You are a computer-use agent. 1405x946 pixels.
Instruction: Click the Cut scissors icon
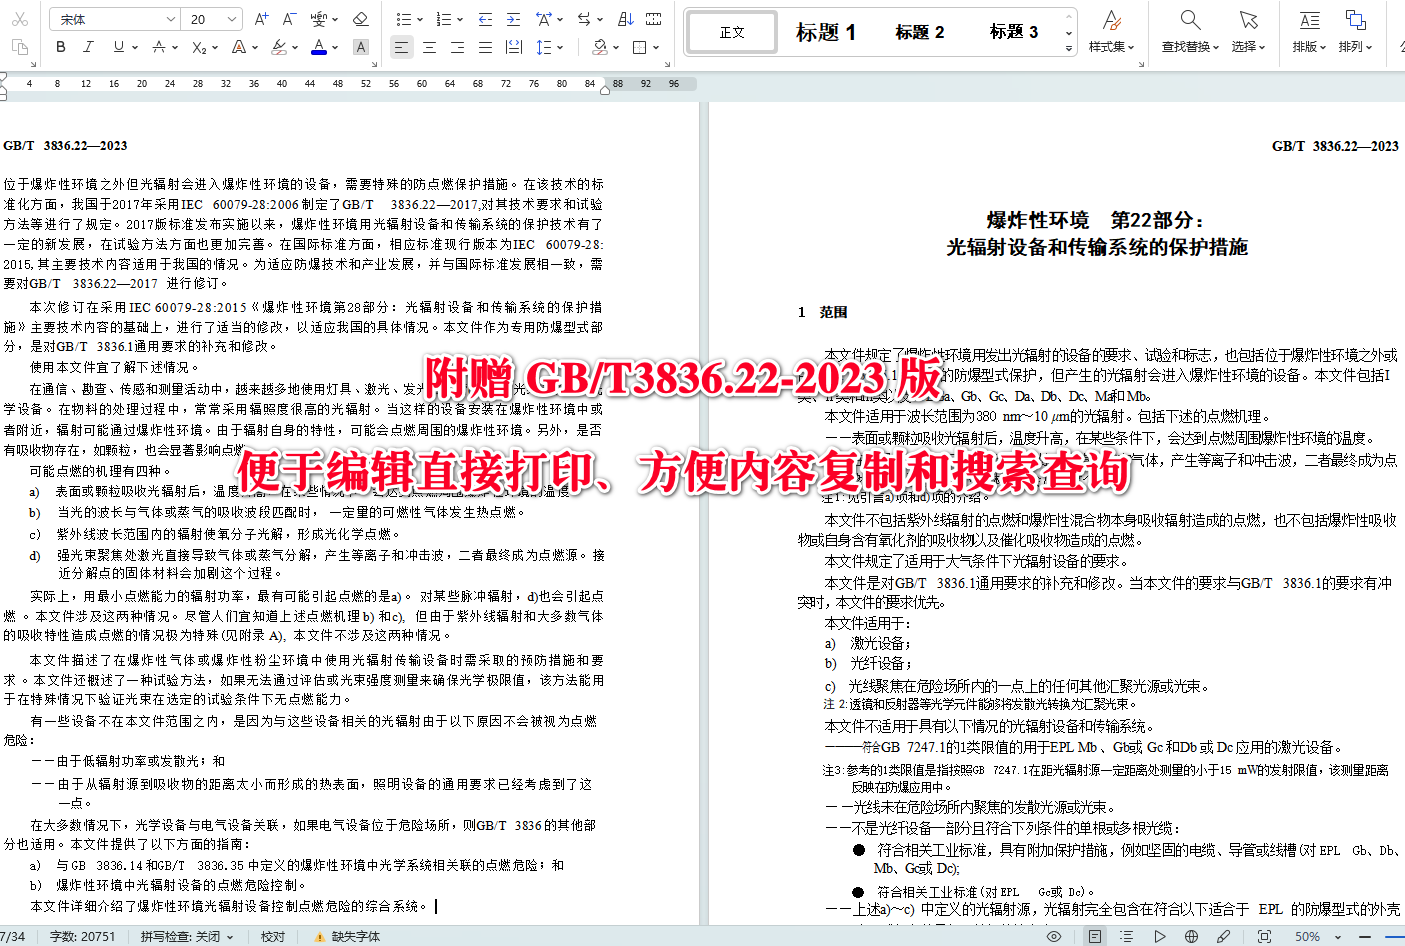(19, 19)
